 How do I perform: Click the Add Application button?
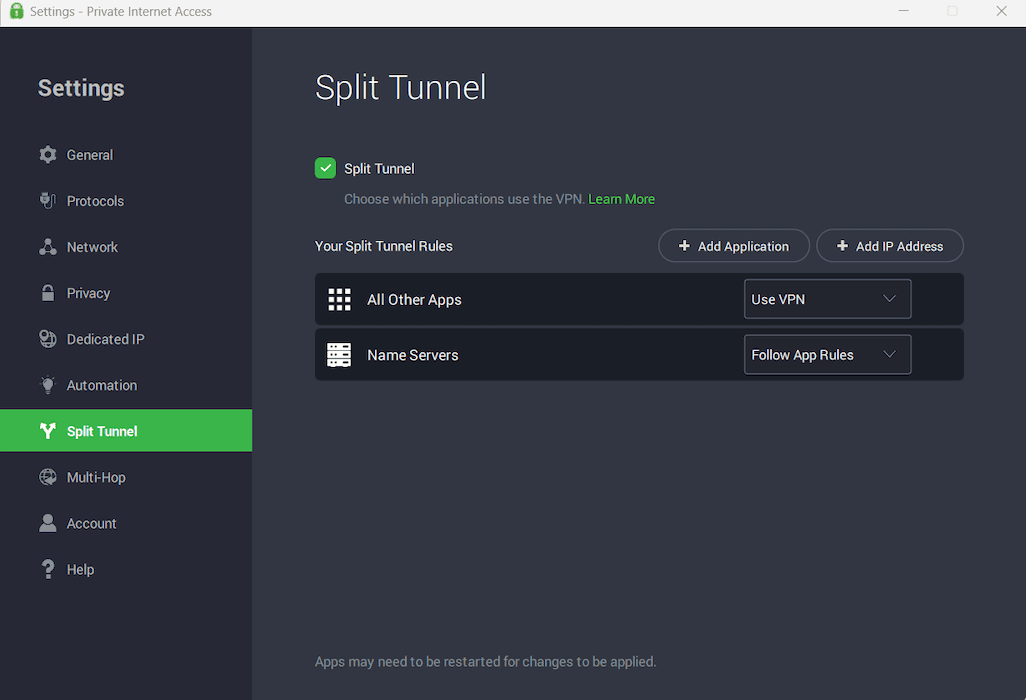click(x=734, y=245)
